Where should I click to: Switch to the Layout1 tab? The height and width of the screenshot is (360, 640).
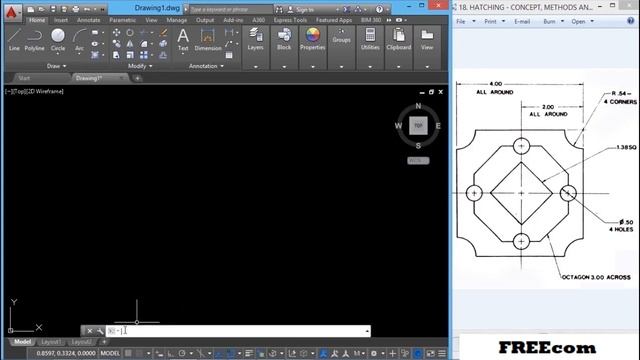[x=51, y=342]
